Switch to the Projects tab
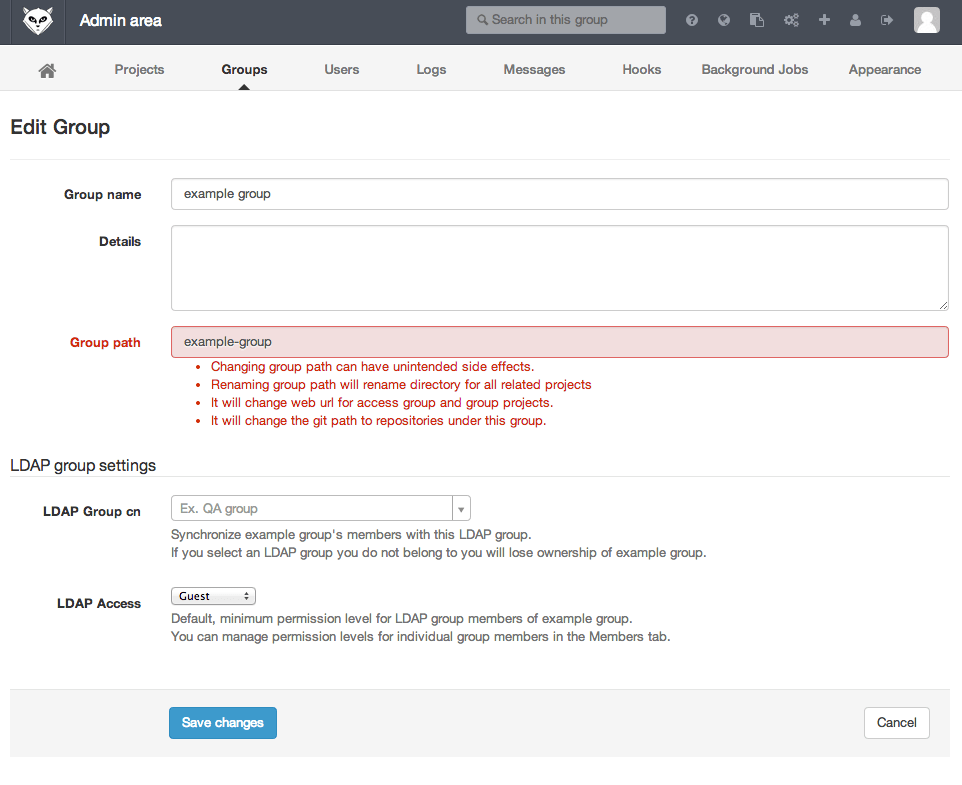 pyautogui.click(x=139, y=69)
